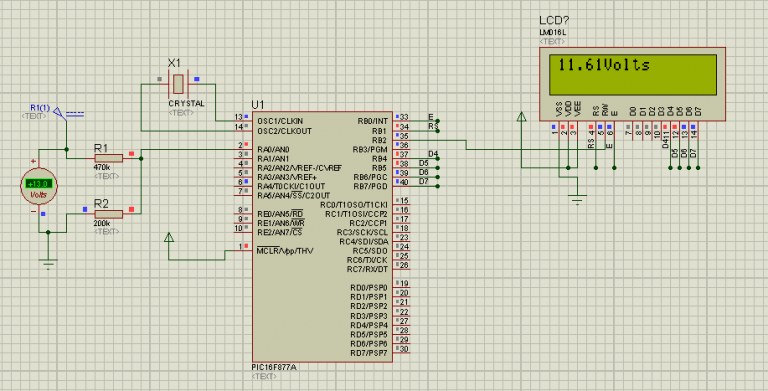Click the RD7/PSP7 pin label
This screenshot has height=391, width=768.
(x=369, y=353)
